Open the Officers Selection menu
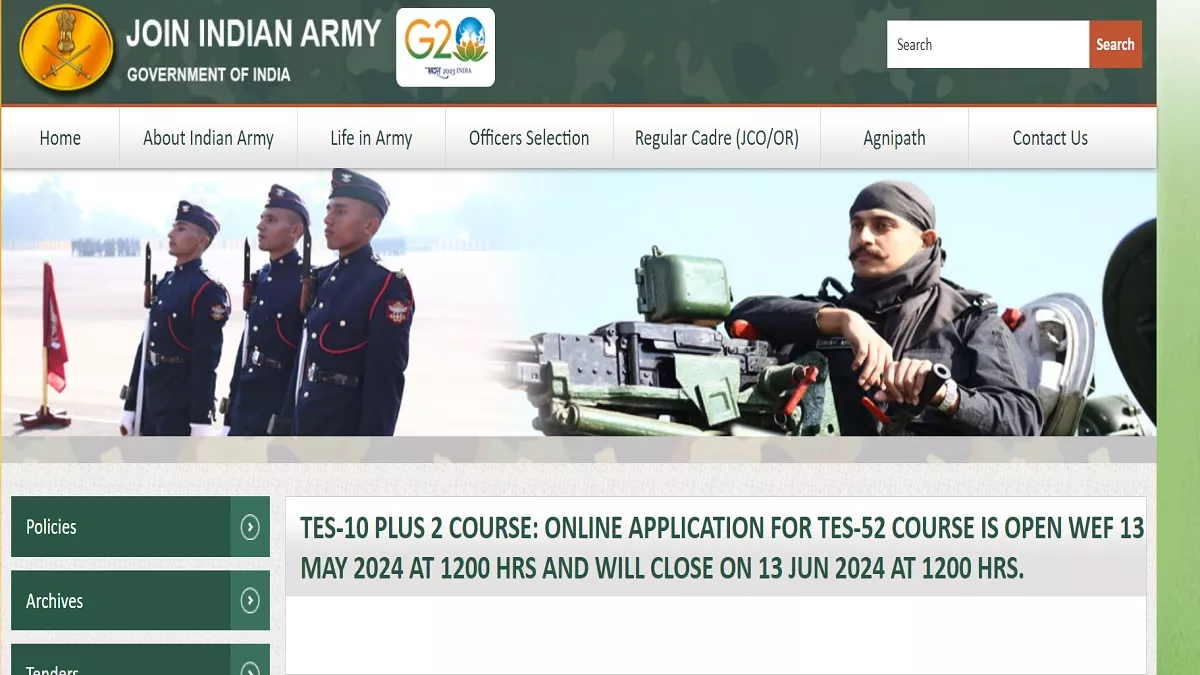1200x675 pixels. click(529, 138)
